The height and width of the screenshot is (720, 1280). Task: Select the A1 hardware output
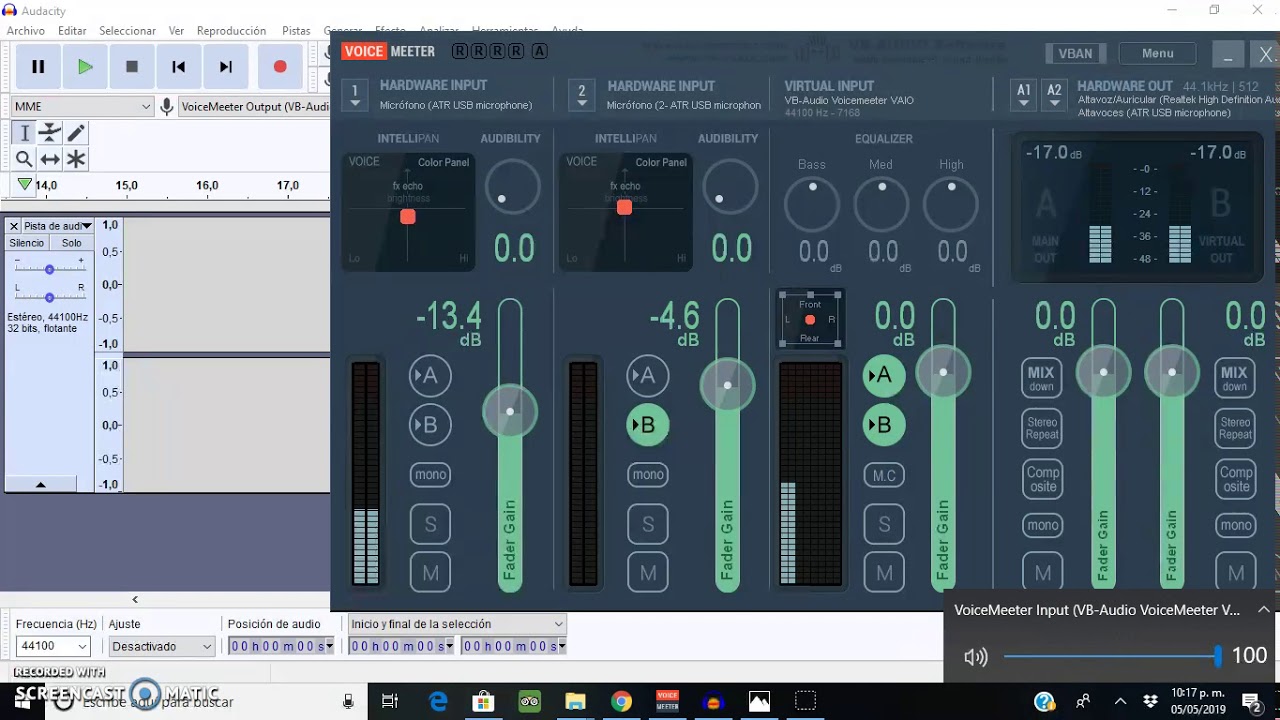point(1024,95)
